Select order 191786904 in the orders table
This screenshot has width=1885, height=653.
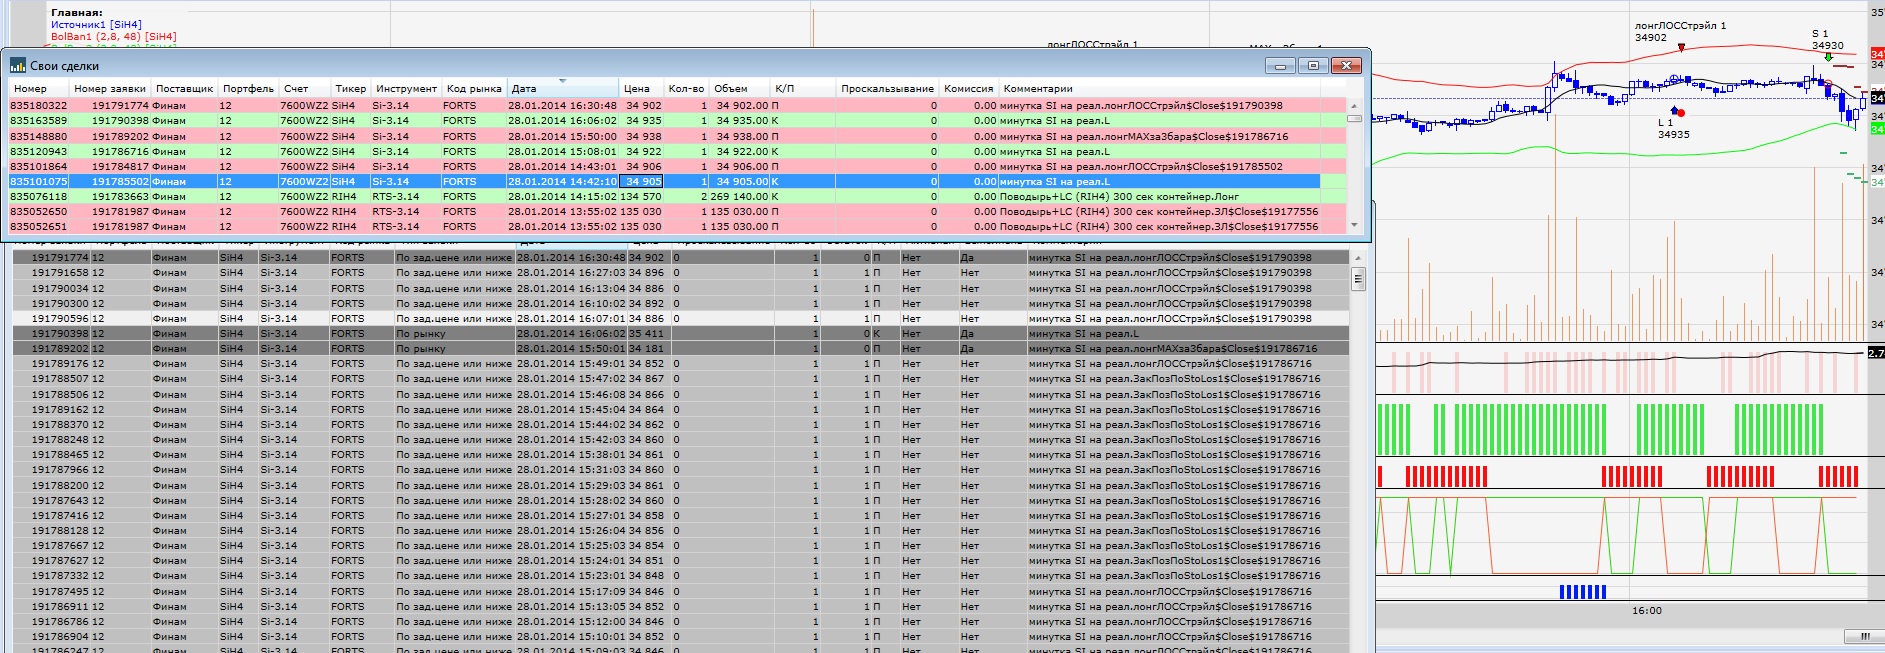pyautogui.click(x=680, y=636)
